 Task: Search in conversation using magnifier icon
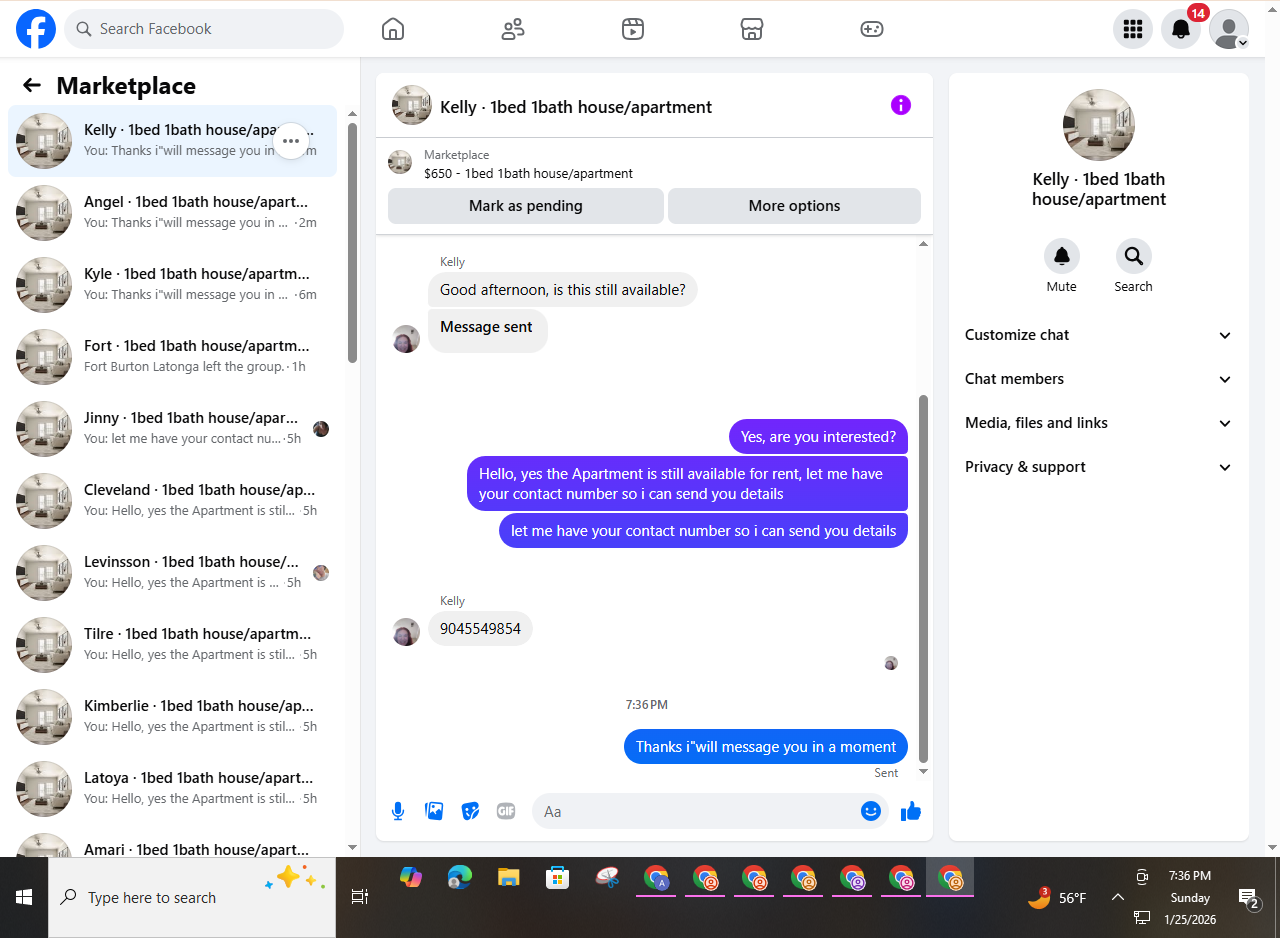1134,257
